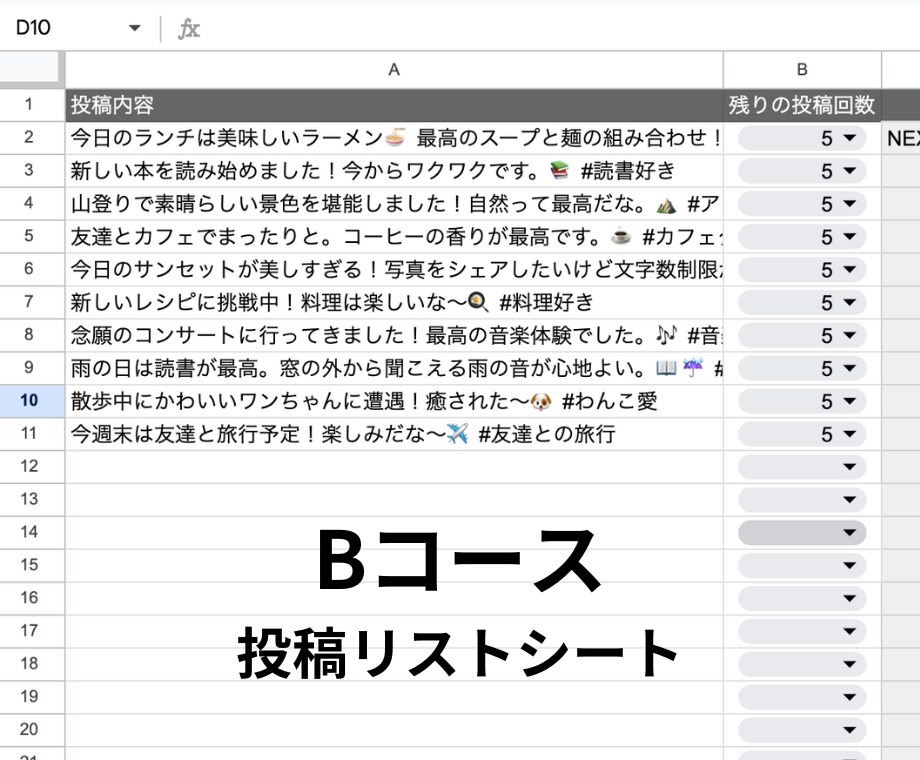920x760 pixels.
Task: Open the Name box dropdown arrow beside D10
Action: click(134, 28)
